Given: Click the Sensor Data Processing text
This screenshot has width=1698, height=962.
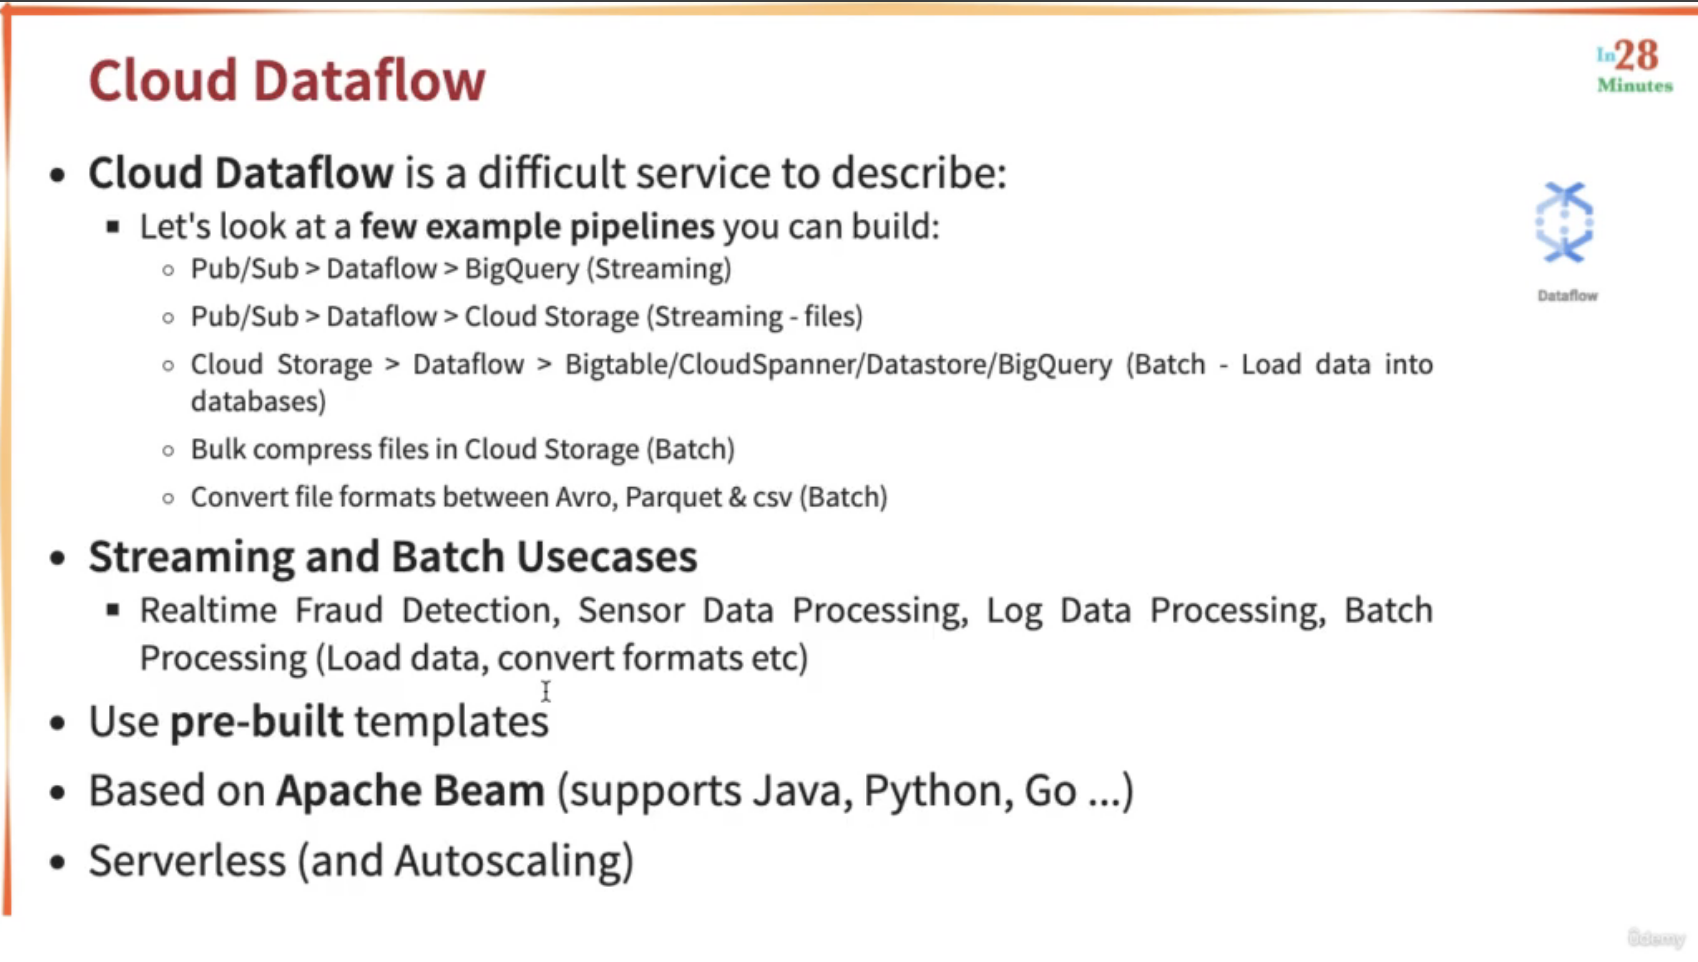Looking at the screenshot, I should (773, 610).
